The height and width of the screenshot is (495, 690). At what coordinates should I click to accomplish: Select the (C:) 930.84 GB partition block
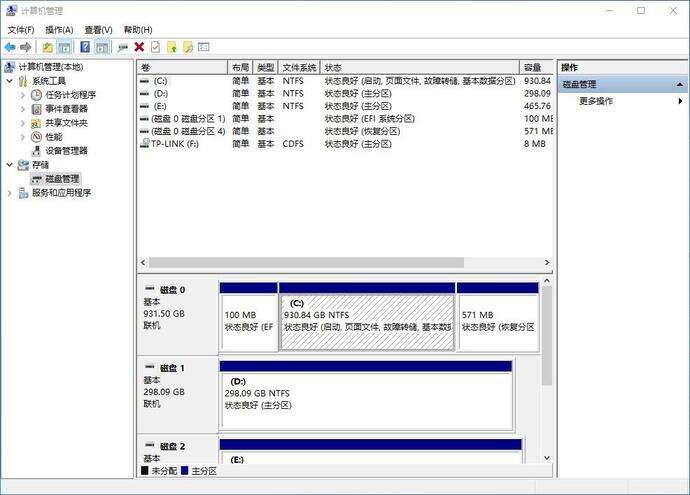point(367,317)
